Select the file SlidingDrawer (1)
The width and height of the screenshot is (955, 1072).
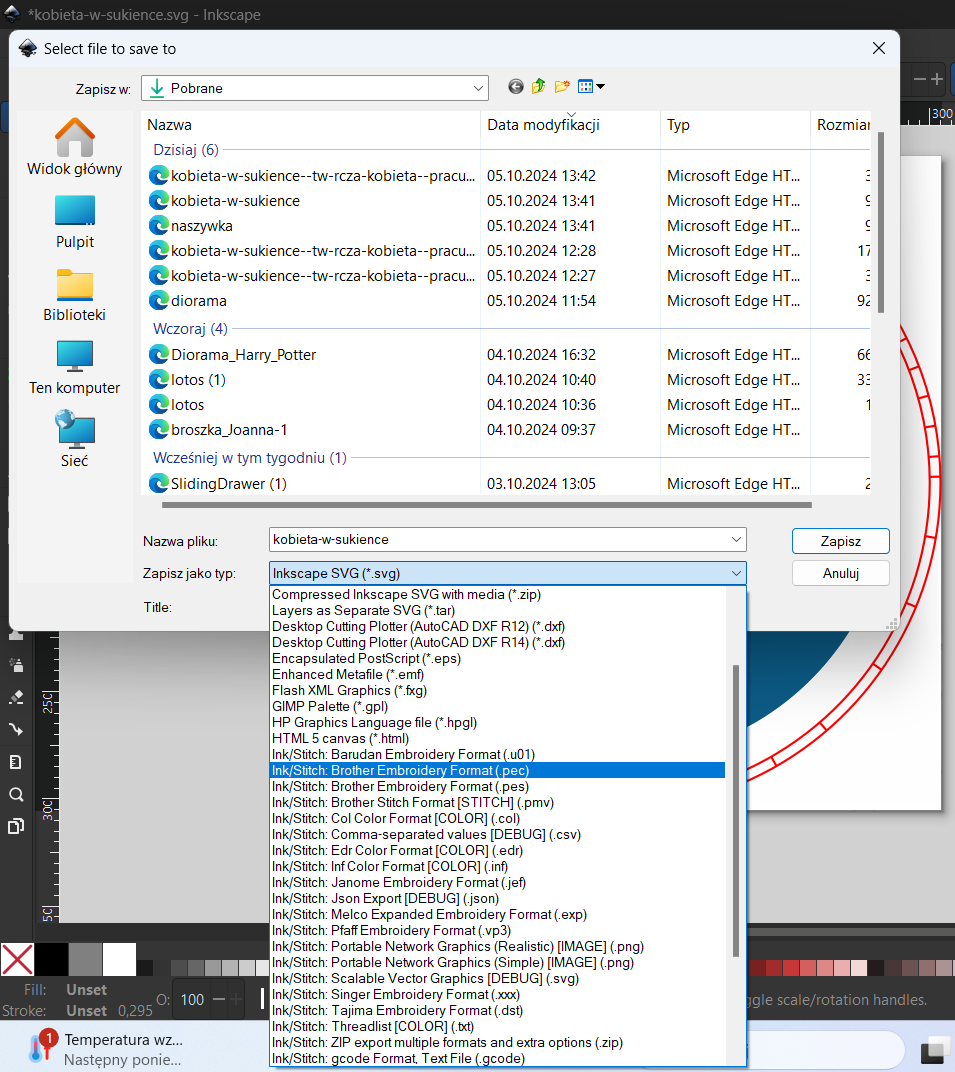[228, 484]
